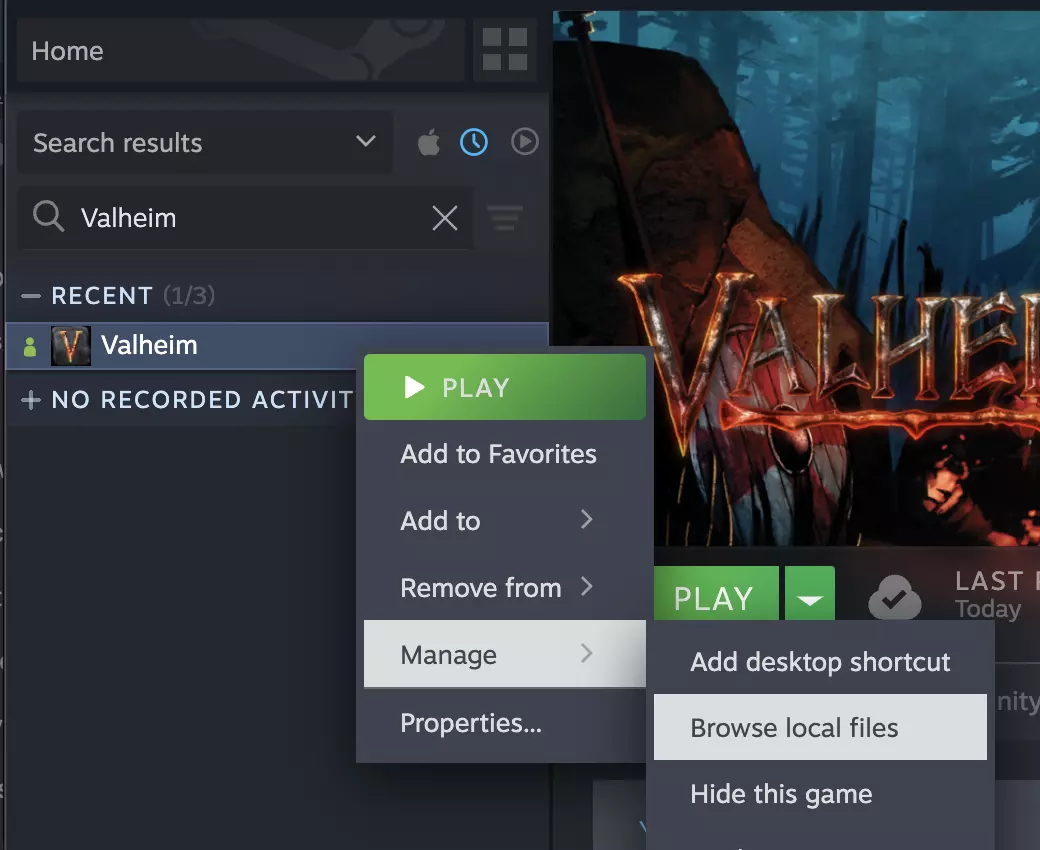Open the Manage submenu
Viewport: 1040px width, 850px height.
click(505, 654)
